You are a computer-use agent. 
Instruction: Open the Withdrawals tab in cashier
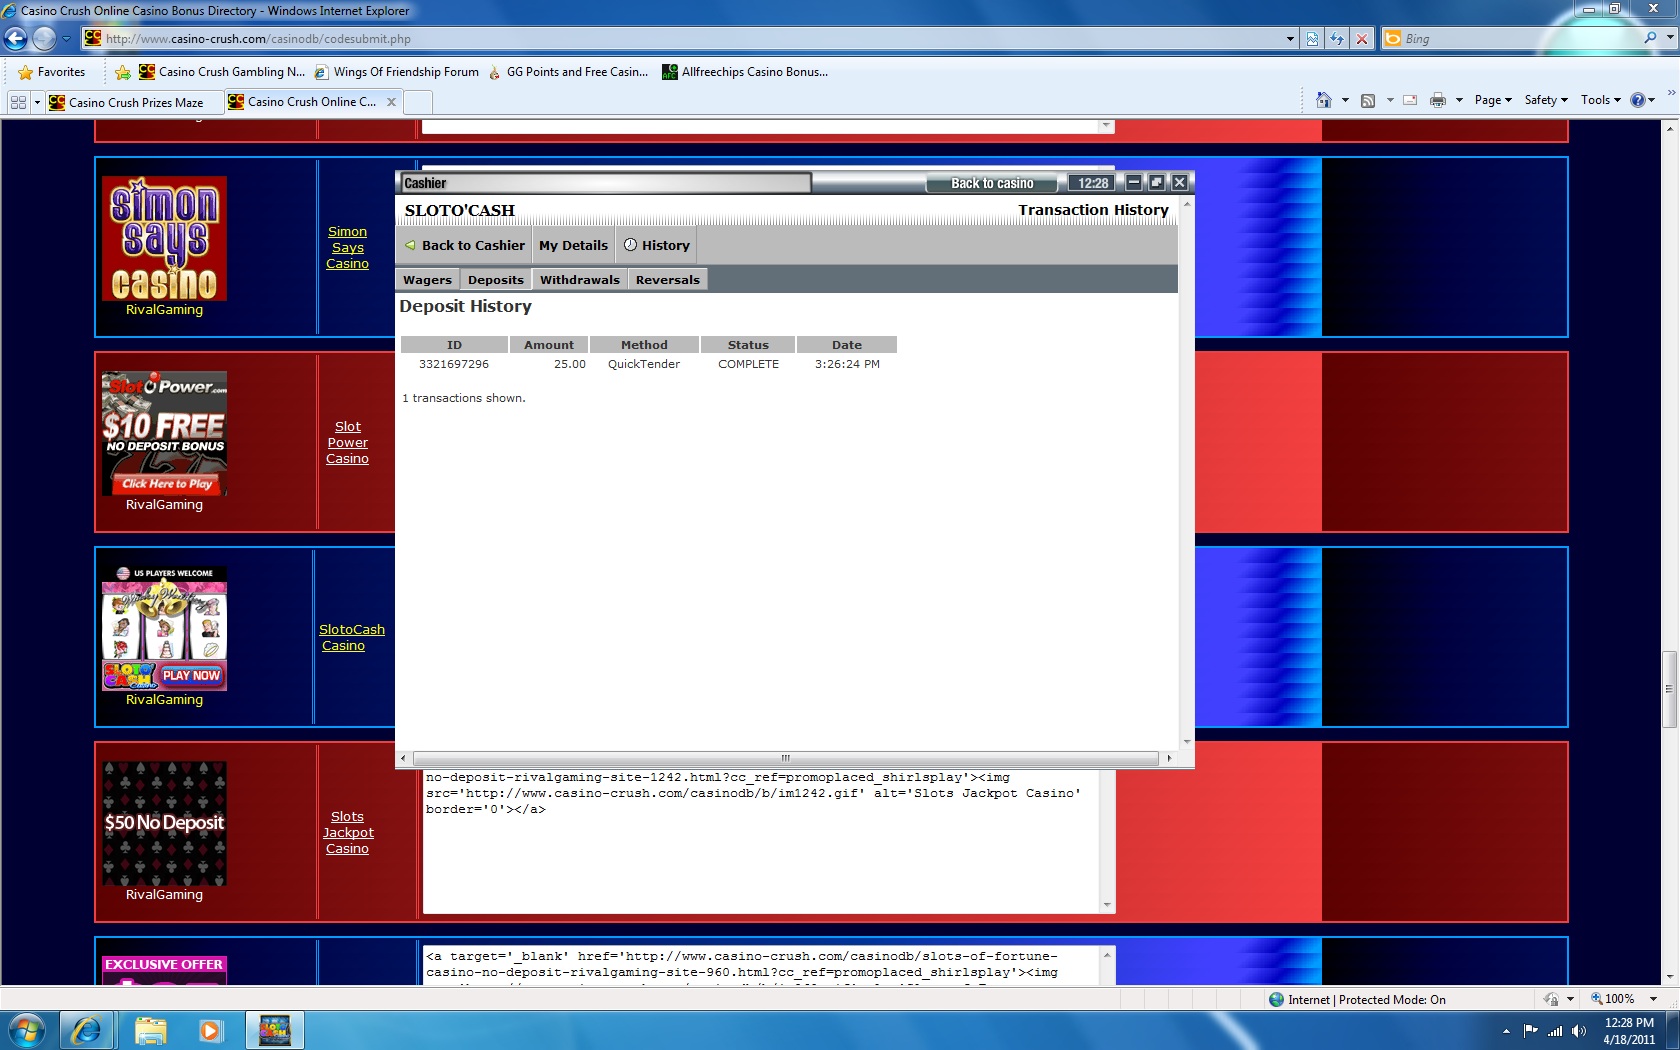[x=580, y=280]
